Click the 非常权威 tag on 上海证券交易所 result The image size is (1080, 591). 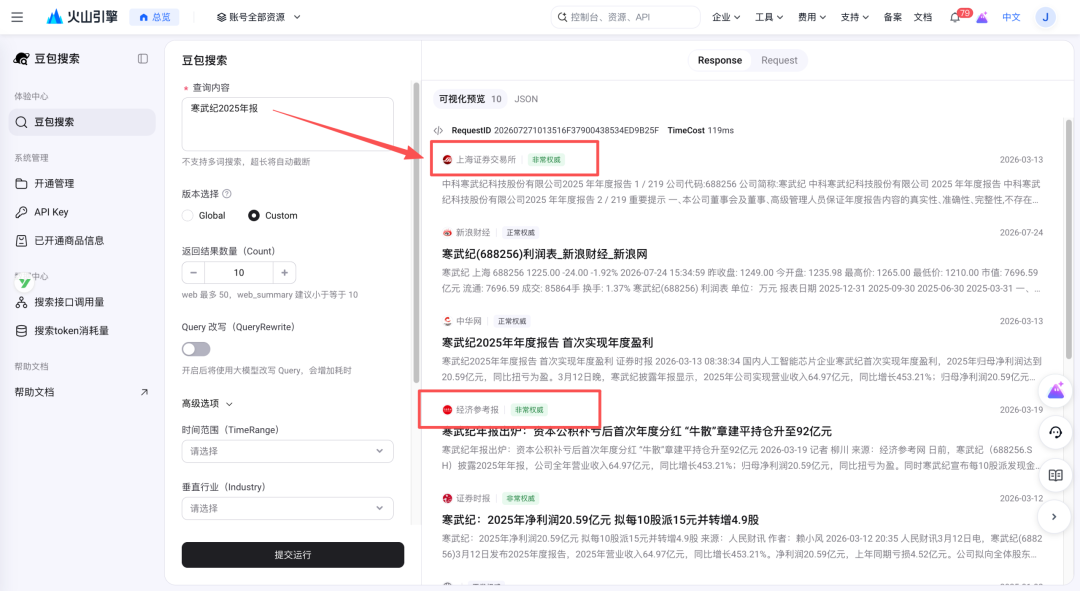(x=546, y=160)
